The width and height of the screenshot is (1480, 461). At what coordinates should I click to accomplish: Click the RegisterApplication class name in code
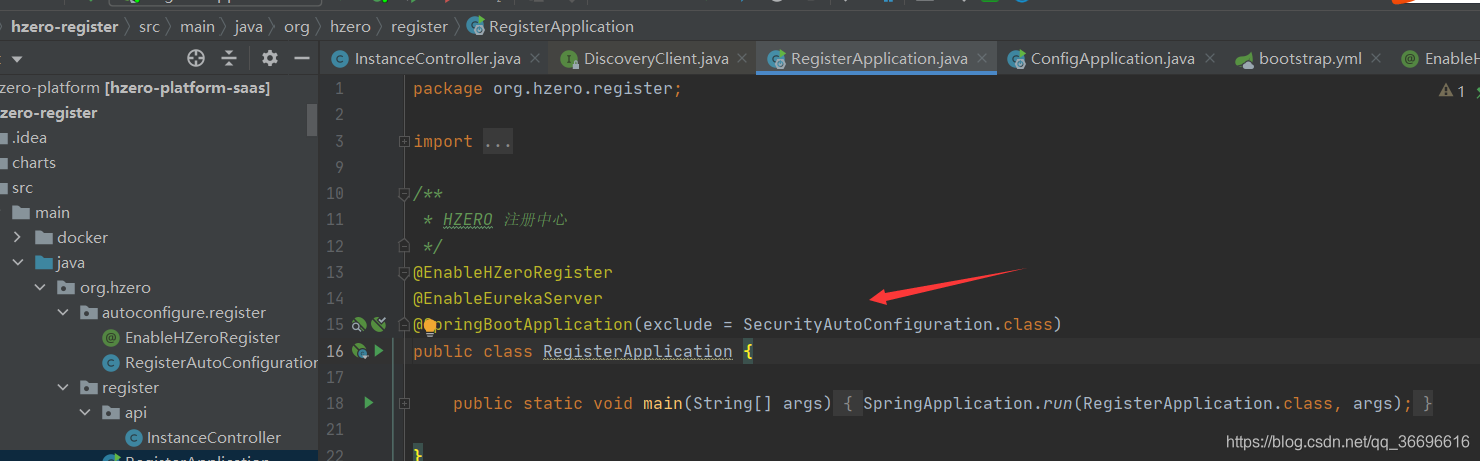pos(637,351)
